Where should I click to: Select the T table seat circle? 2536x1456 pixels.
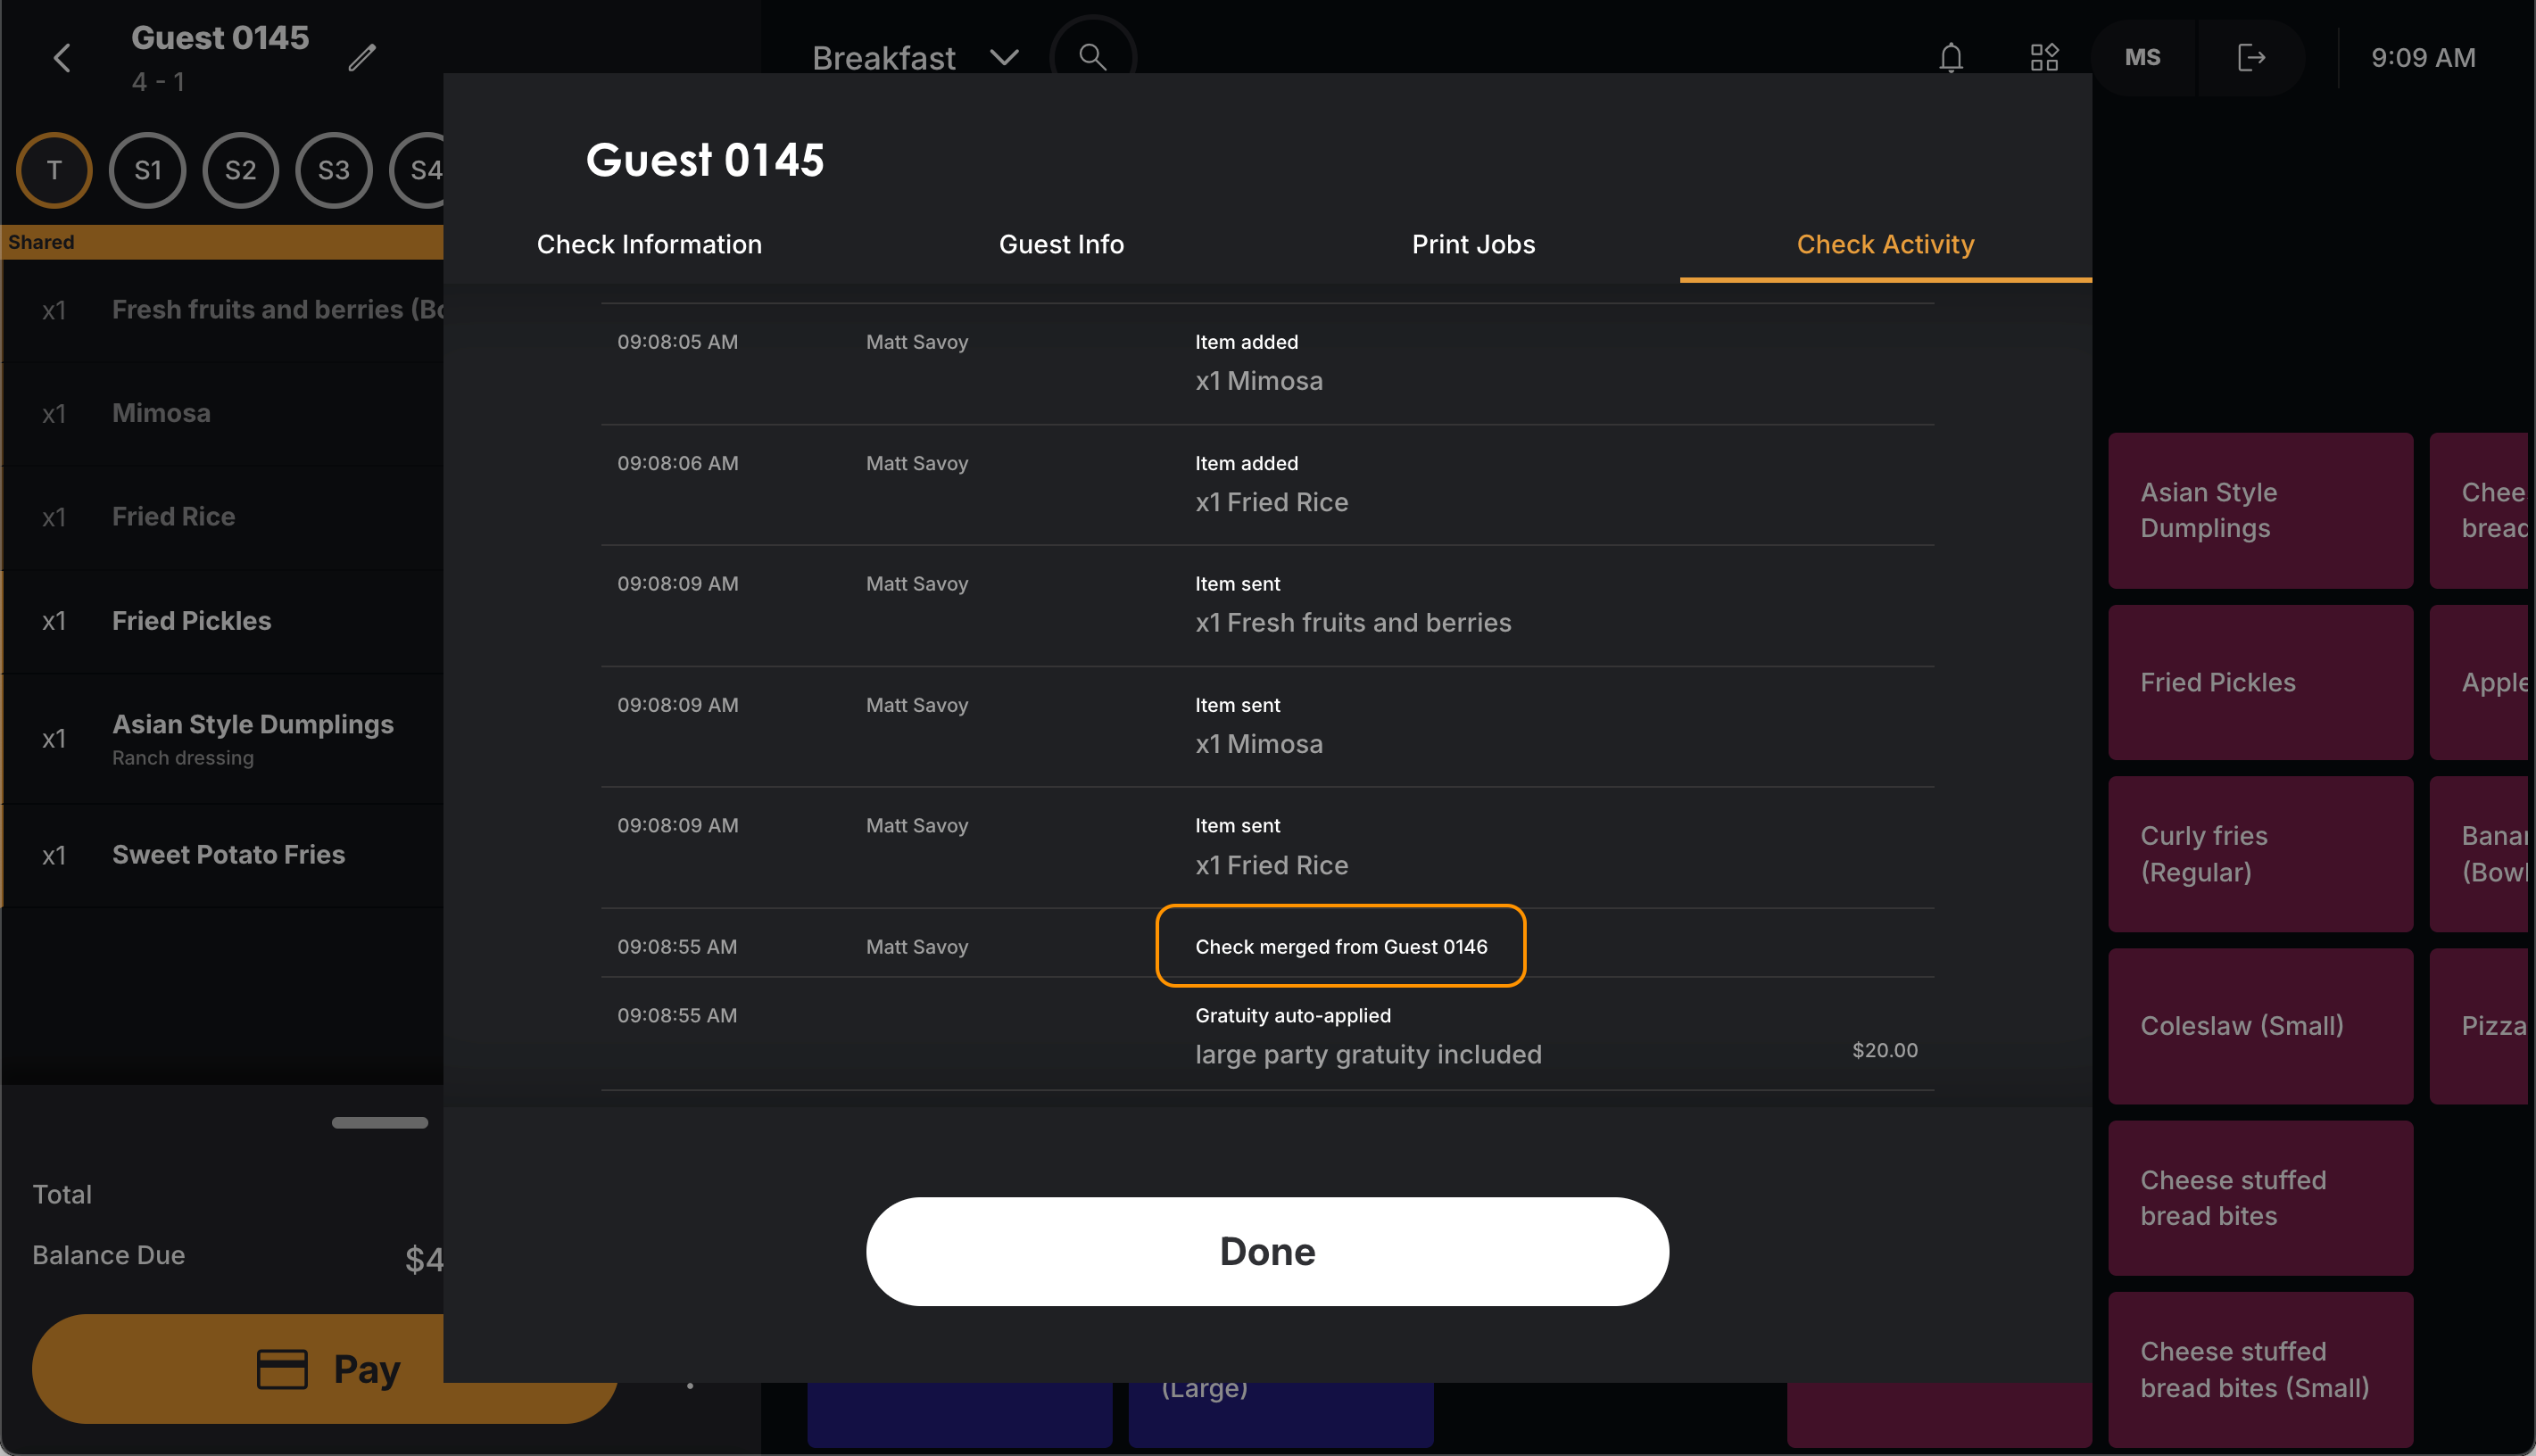pyautogui.click(x=54, y=170)
